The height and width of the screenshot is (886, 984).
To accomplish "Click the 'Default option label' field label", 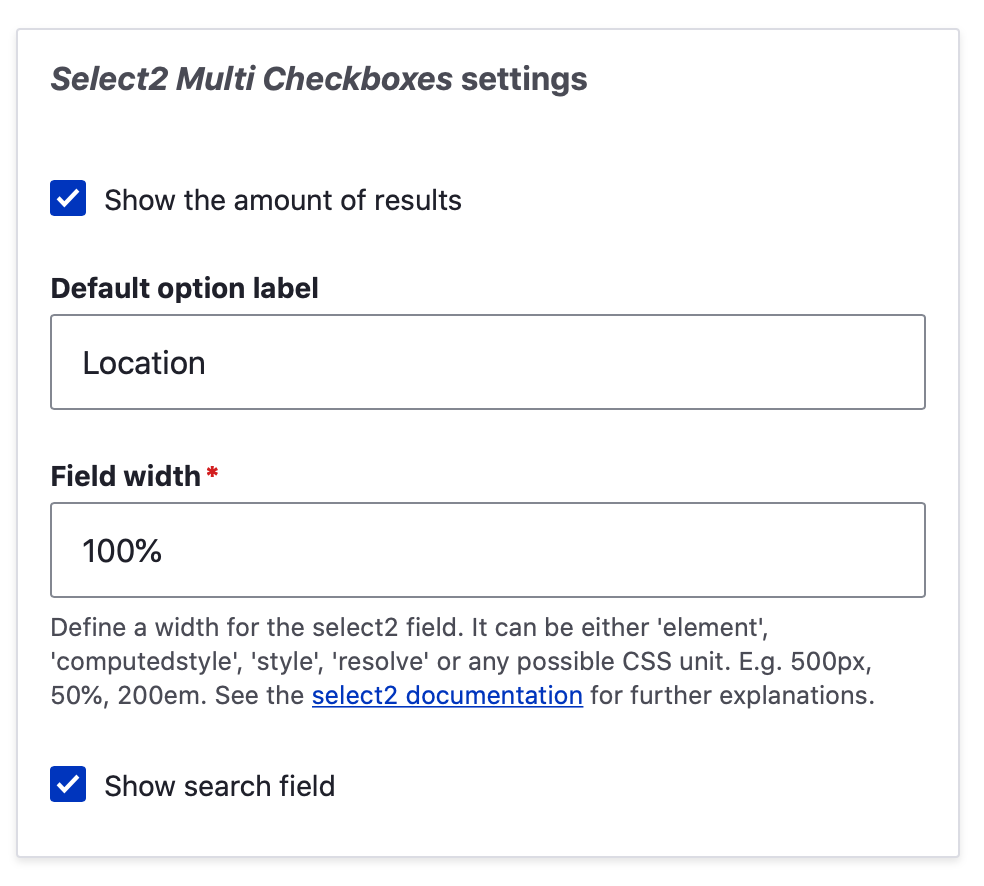I will point(184,289).
